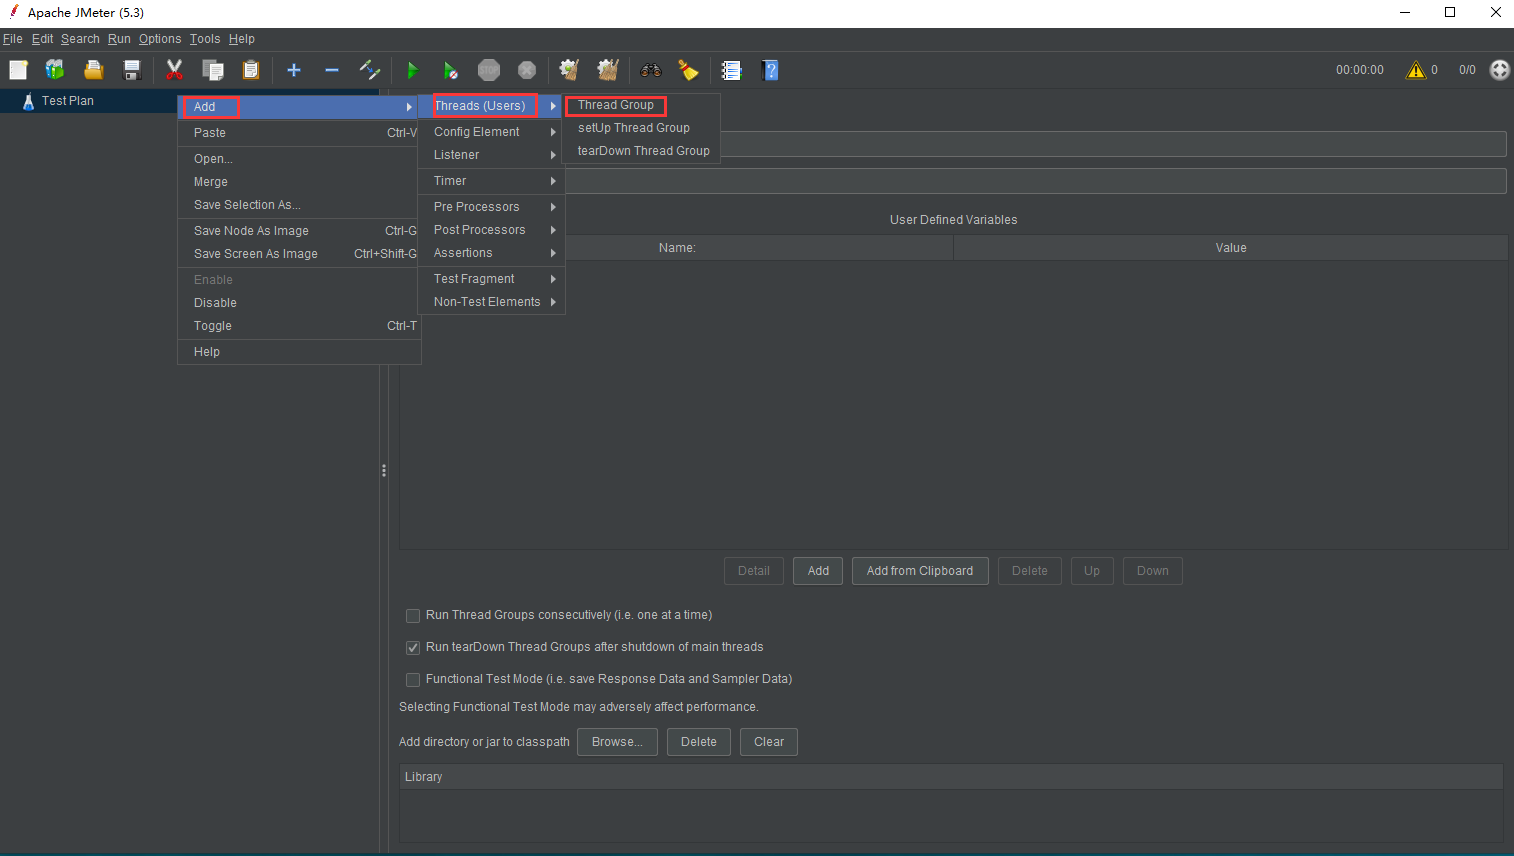This screenshot has height=856, width=1514.
Task: Choose Save Node As Image
Action: [x=299, y=231]
